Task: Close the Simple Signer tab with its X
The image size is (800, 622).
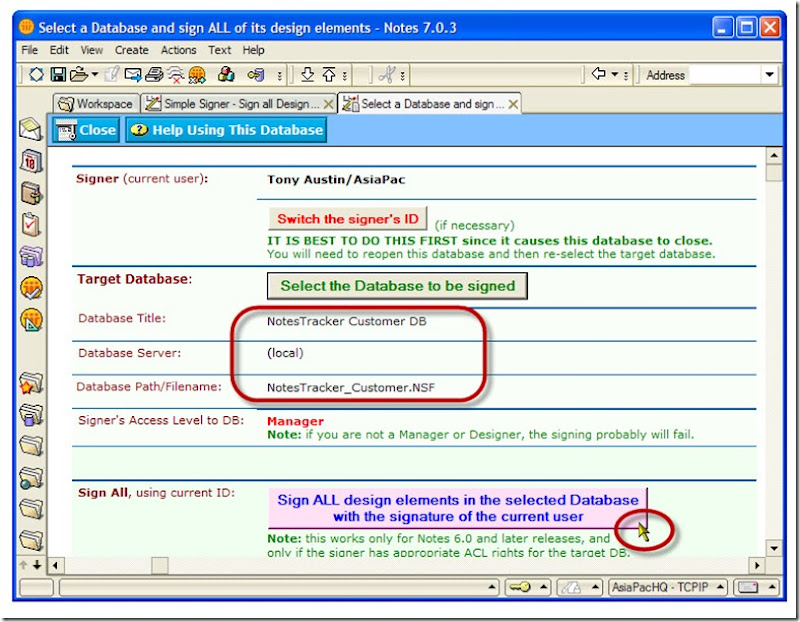Action: (329, 104)
